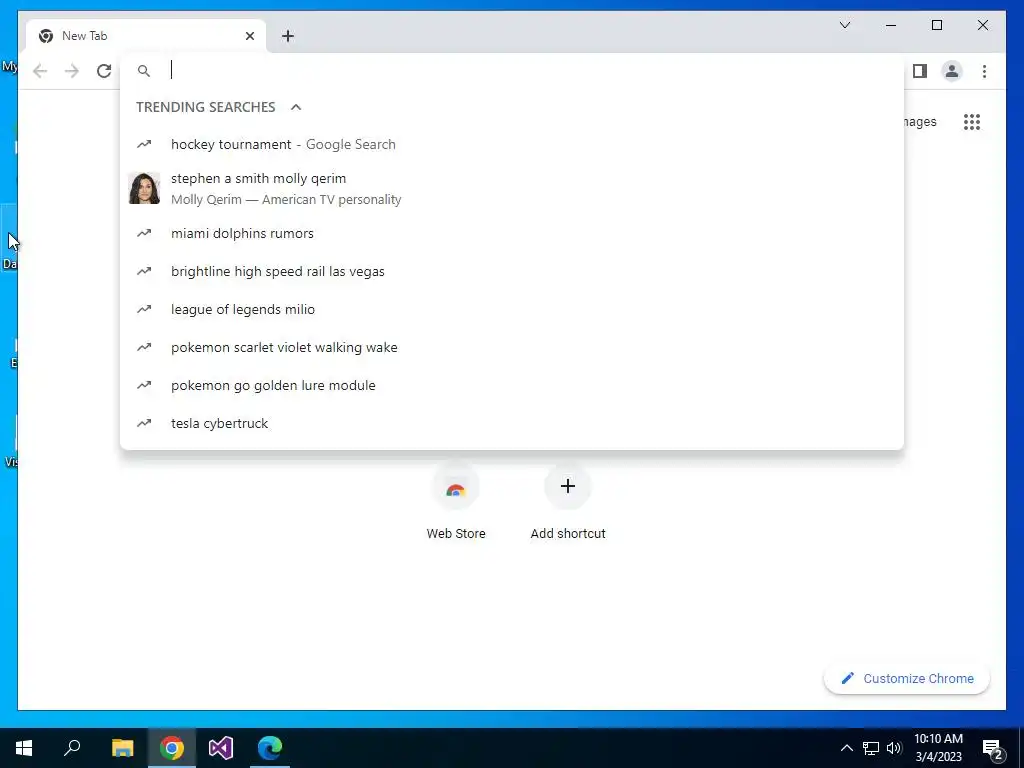This screenshot has width=1024, height=768.
Task: Launch Microsoft Edge from taskbar
Action: (270, 748)
